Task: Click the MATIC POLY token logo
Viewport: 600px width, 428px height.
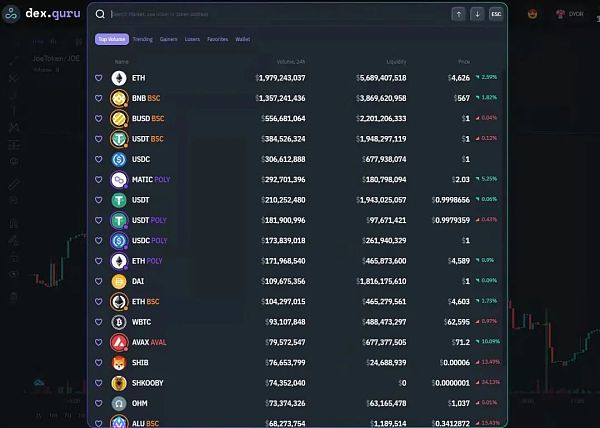Action: [x=119, y=179]
